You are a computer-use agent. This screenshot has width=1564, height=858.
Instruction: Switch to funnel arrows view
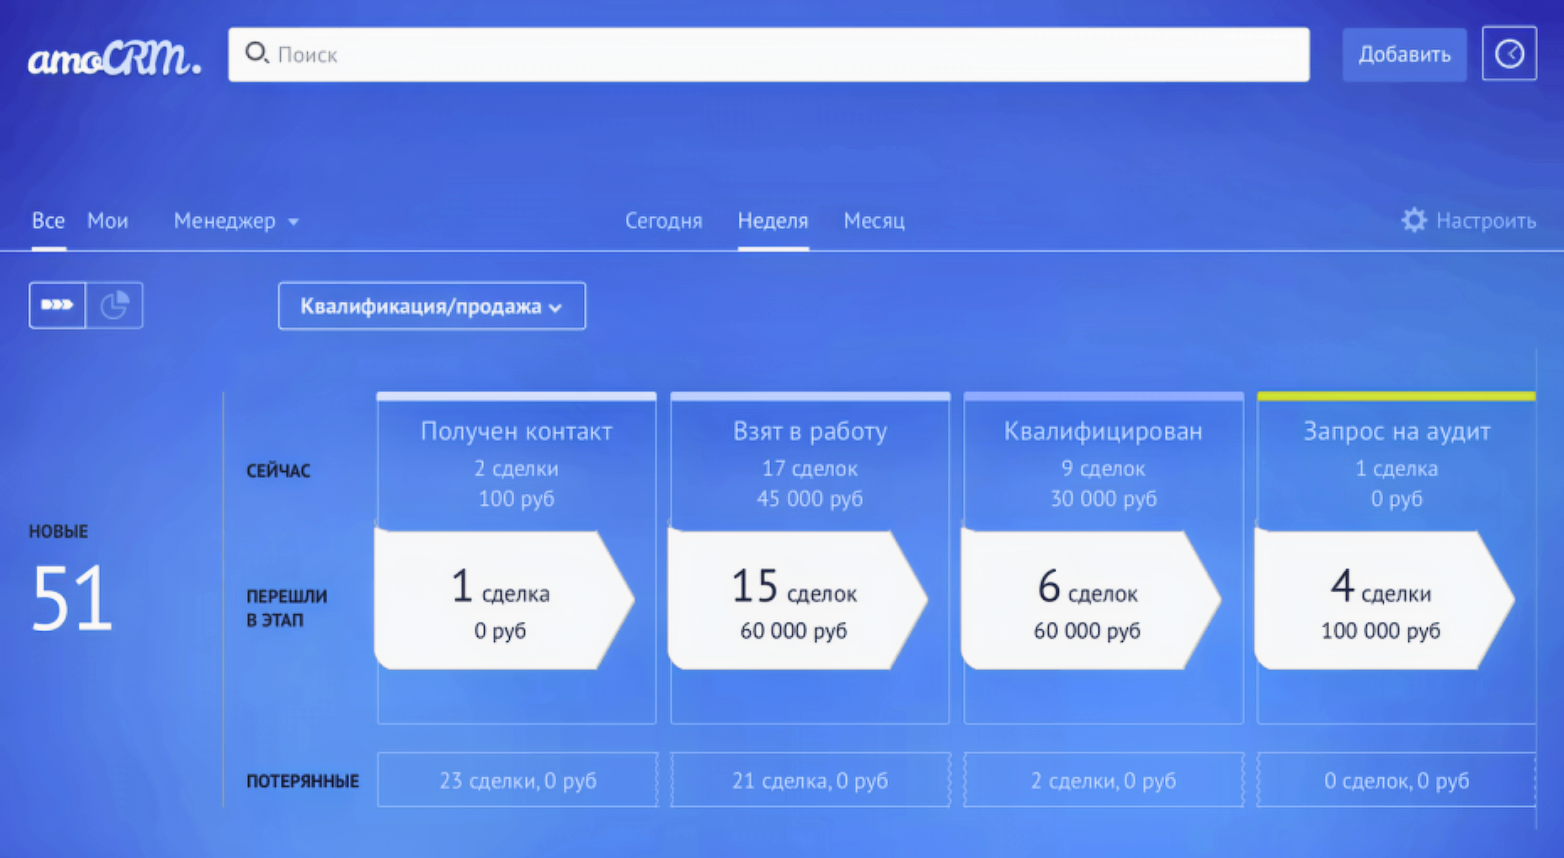click(57, 305)
